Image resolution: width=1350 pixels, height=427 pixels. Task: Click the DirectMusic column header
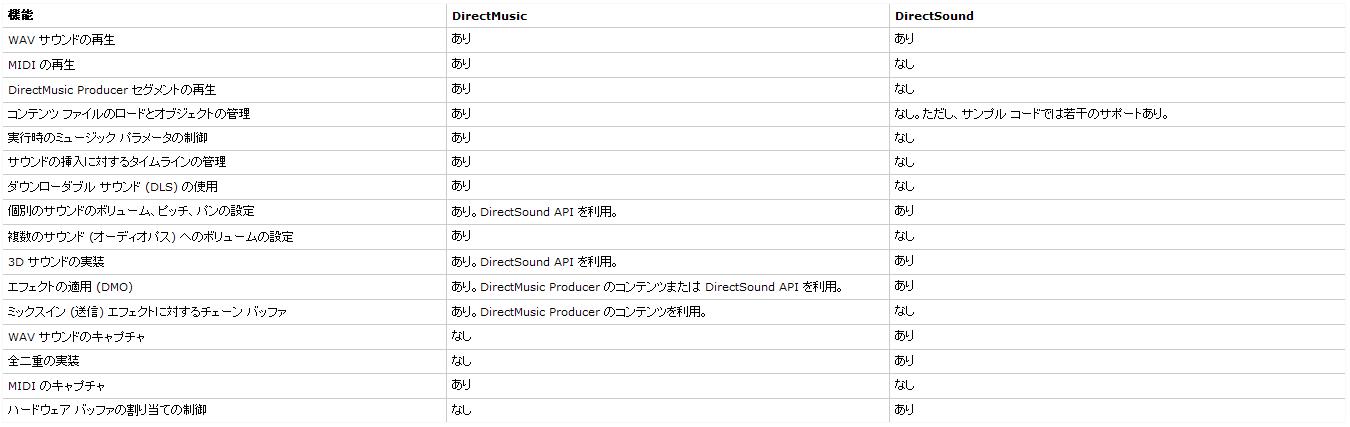(x=489, y=16)
